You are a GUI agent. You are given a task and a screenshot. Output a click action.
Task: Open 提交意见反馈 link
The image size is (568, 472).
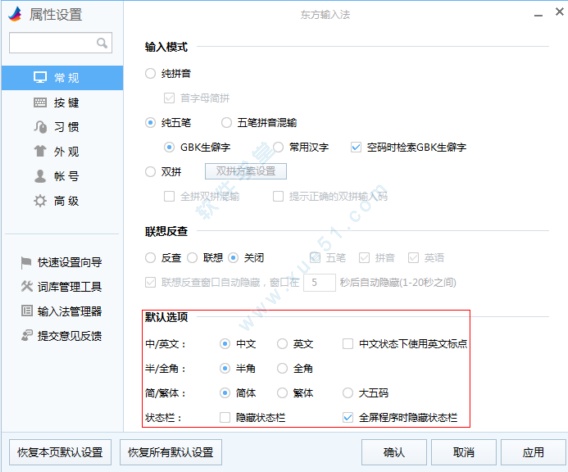[x=70, y=336]
